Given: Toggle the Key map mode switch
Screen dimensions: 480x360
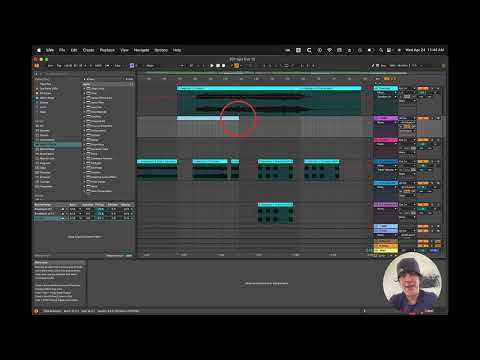Looking at the screenshot, I should click(x=383, y=66).
